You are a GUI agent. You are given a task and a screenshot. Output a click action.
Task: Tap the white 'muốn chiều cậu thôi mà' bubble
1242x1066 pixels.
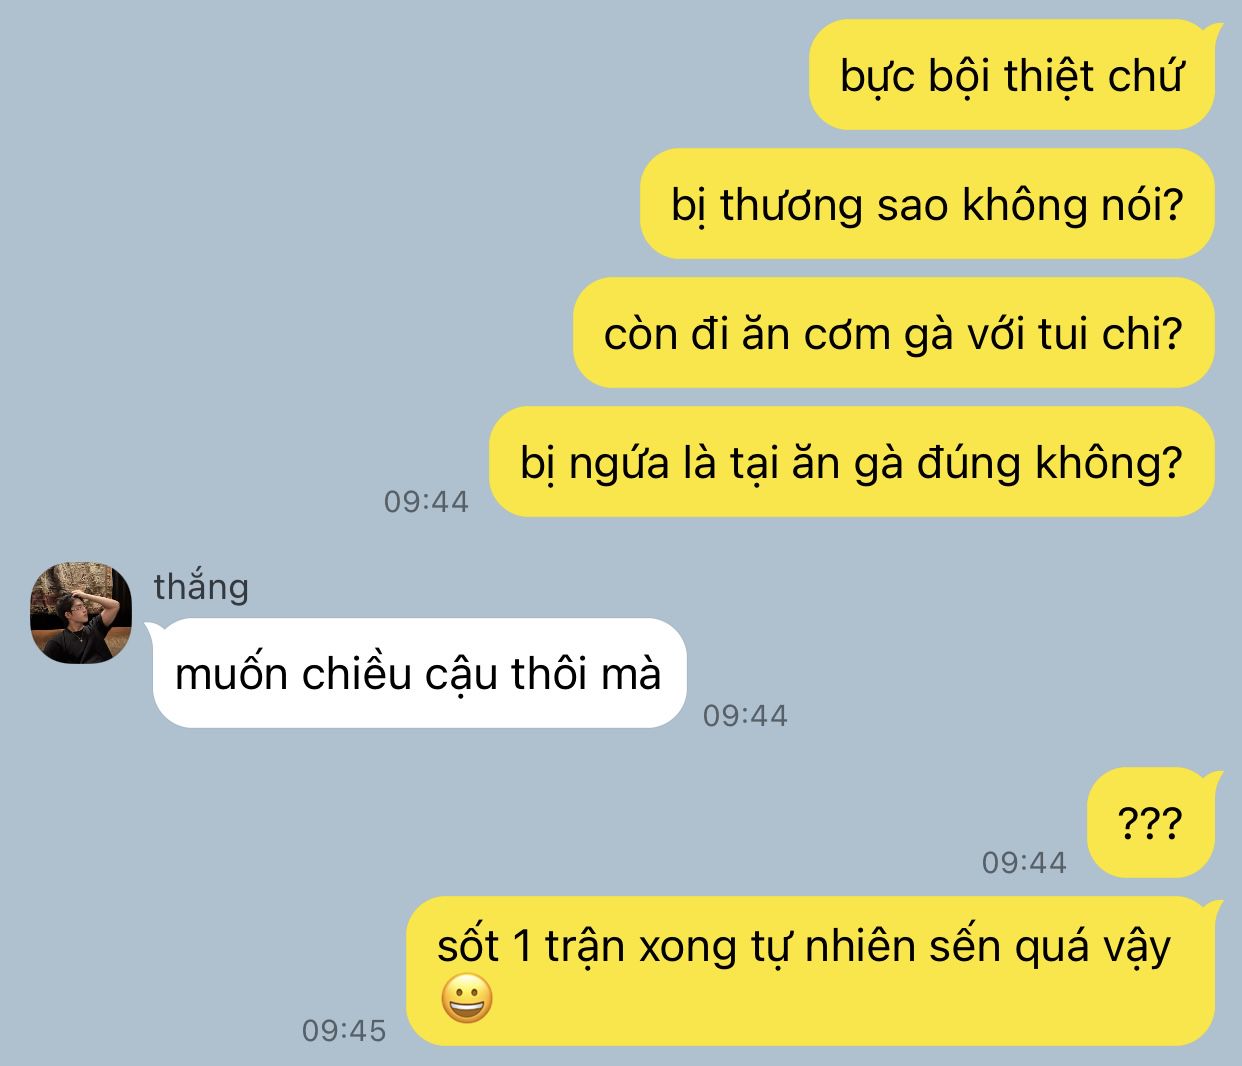pos(417,673)
